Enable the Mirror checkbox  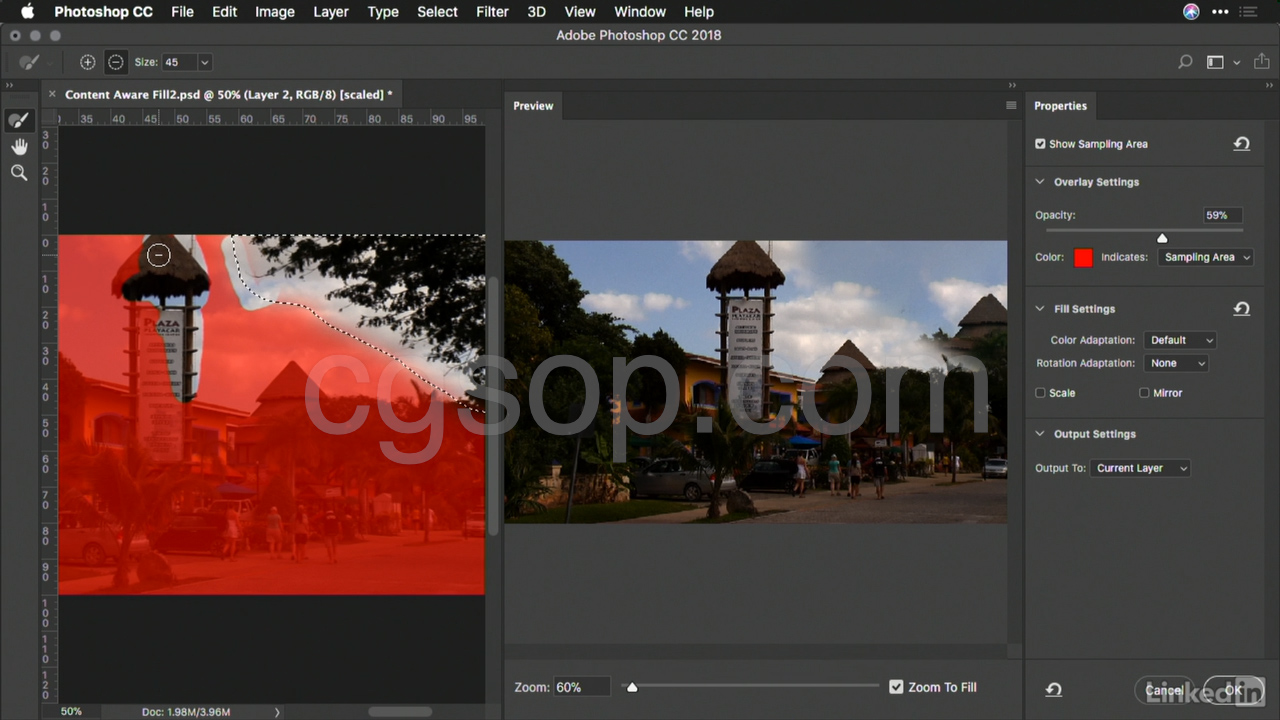pyautogui.click(x=1144, y=393)
